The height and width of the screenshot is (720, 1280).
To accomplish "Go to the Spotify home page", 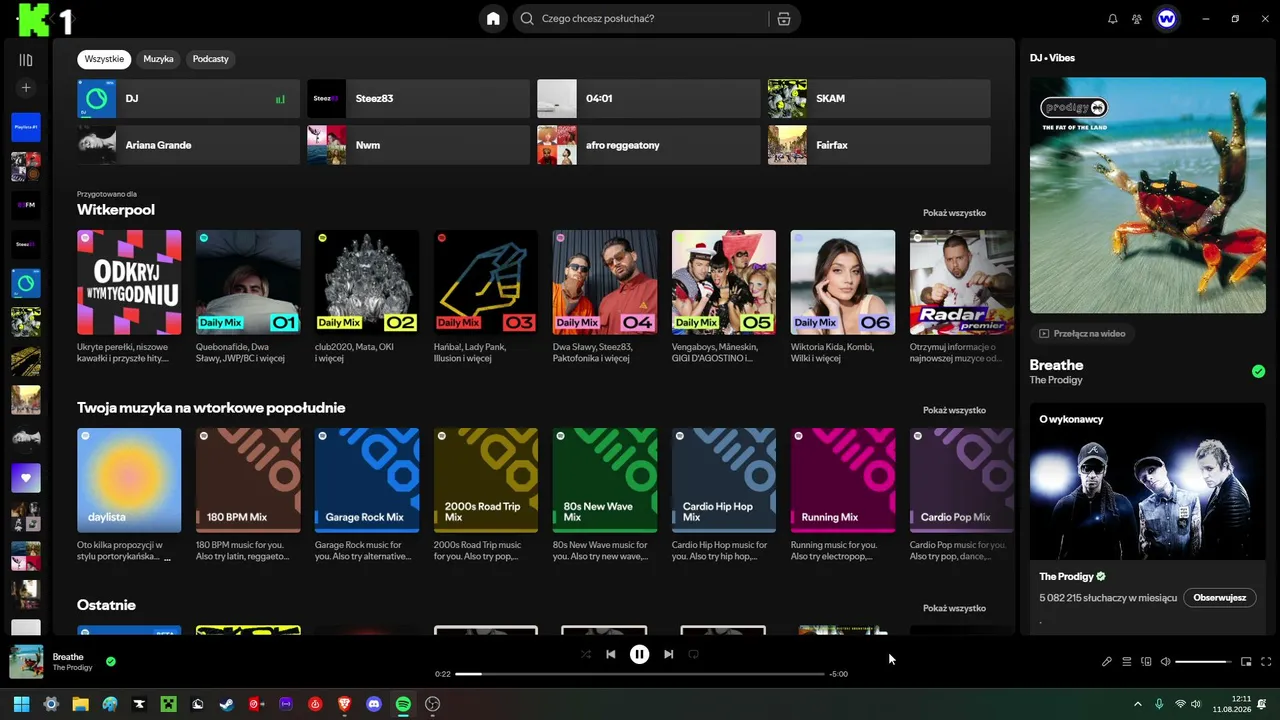I will 493,19.
